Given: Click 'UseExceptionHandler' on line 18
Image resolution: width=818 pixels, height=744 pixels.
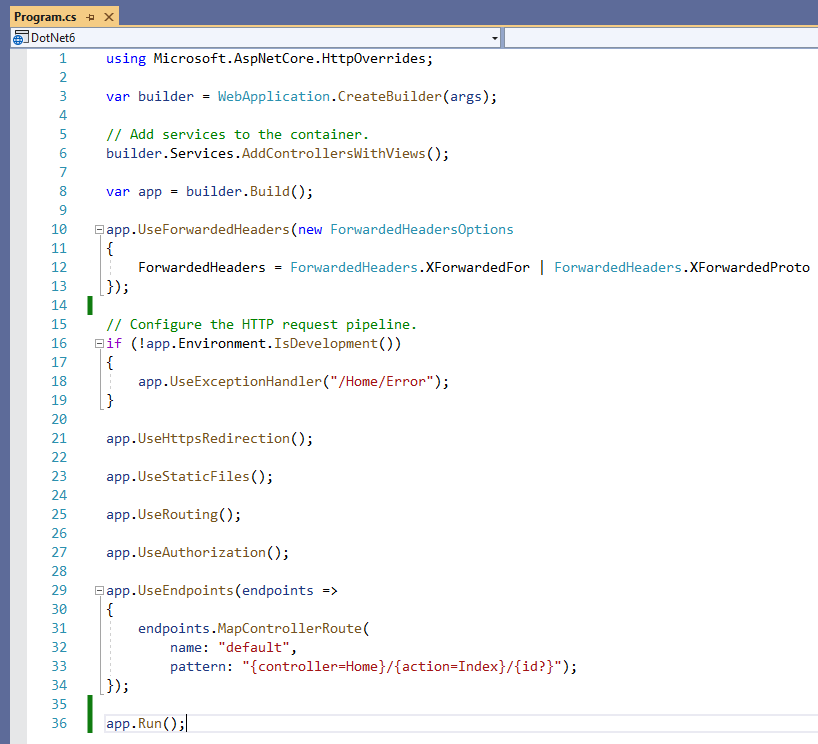Looking at the screenshot, I should [x=246, y=382].
